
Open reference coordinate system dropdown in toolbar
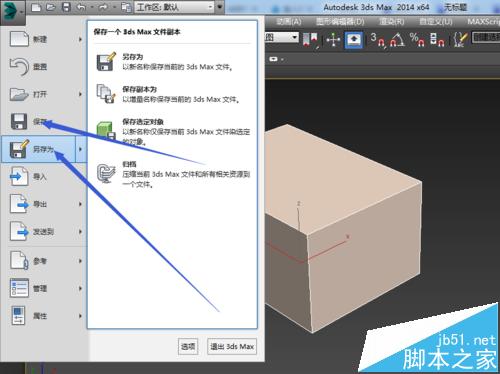point(282,37)
